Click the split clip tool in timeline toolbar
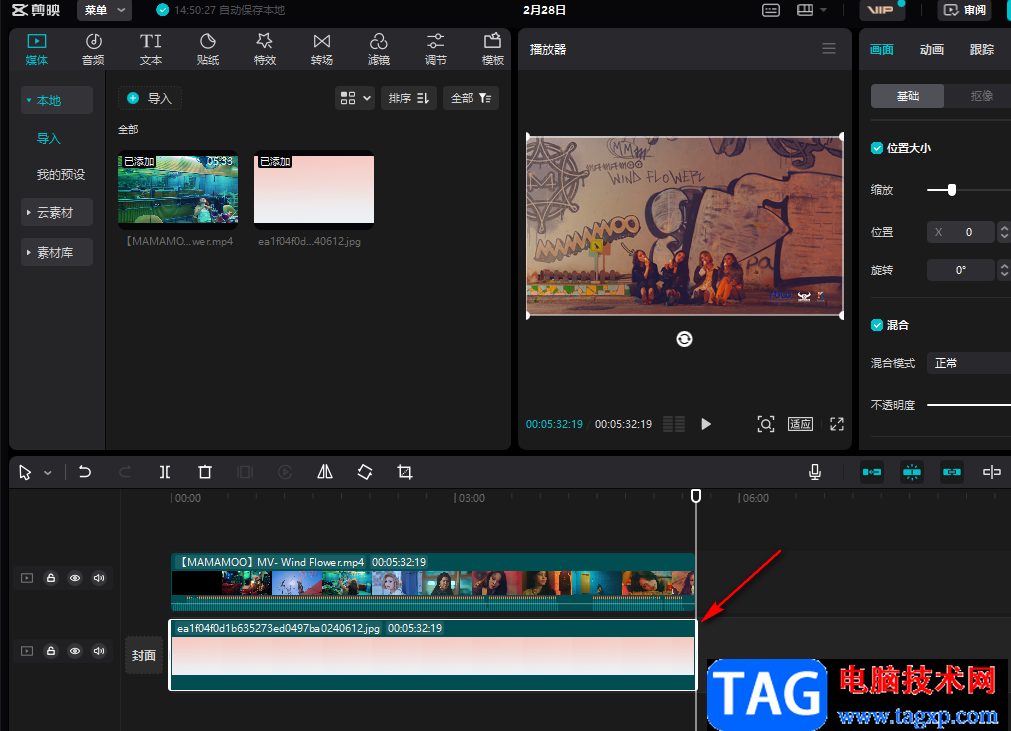The image size is (1011, 731). point(165,472)
